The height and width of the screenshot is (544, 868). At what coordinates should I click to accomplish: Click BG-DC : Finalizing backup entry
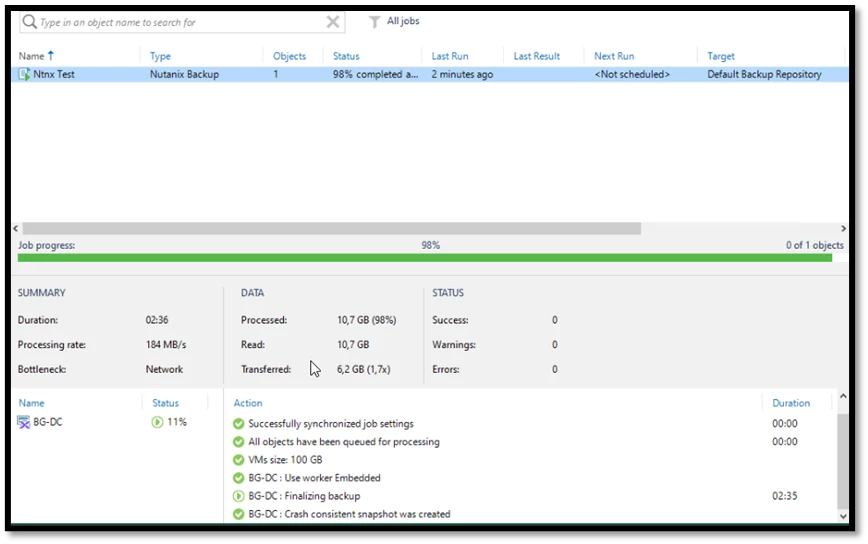[304, 496]
